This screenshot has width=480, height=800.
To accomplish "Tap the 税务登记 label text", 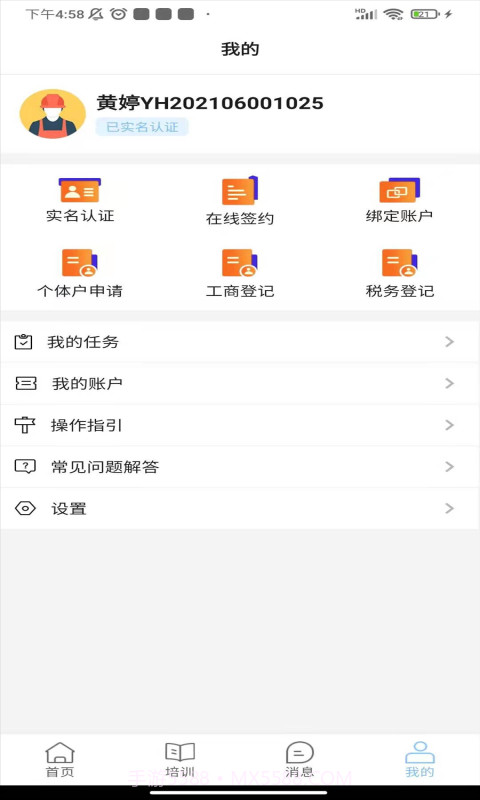I will (400, 291).
